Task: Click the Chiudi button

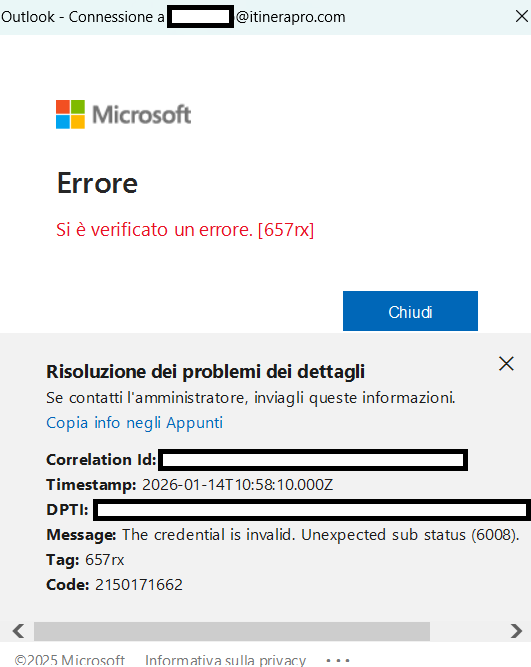Action: pos(410,311)
